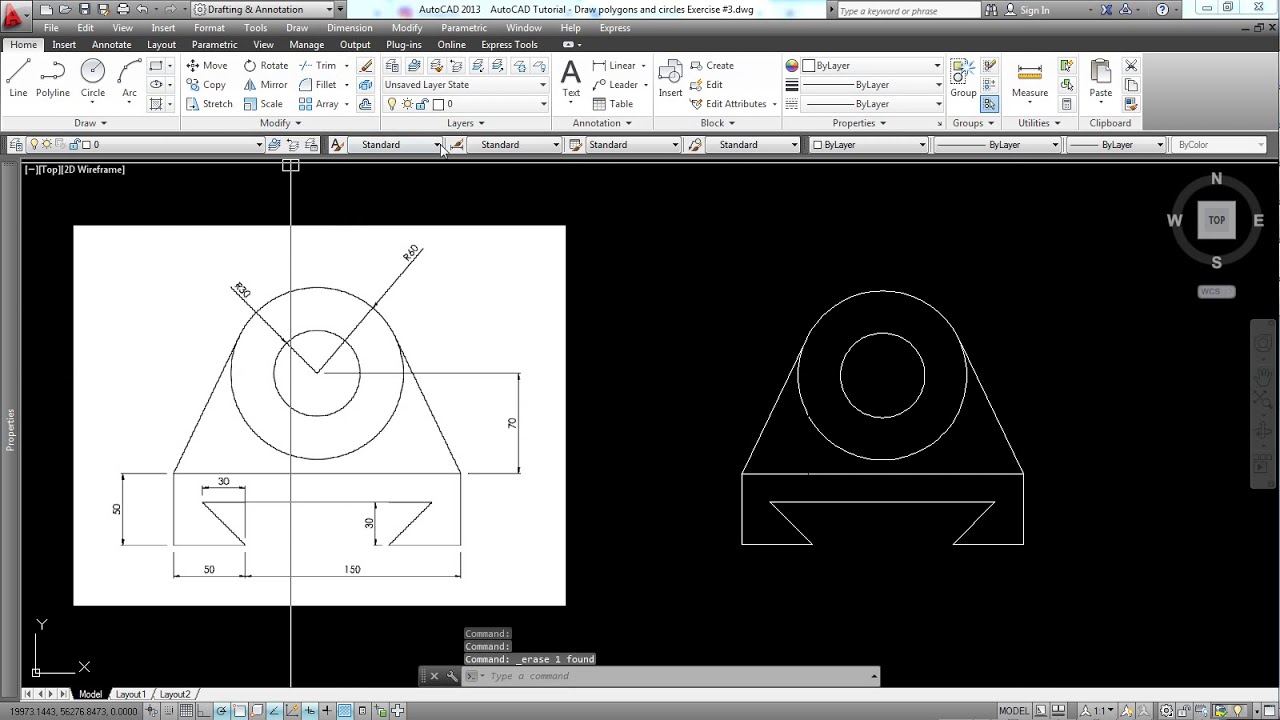
Task: Activate the Stretch command
Action: pos(209,104)
